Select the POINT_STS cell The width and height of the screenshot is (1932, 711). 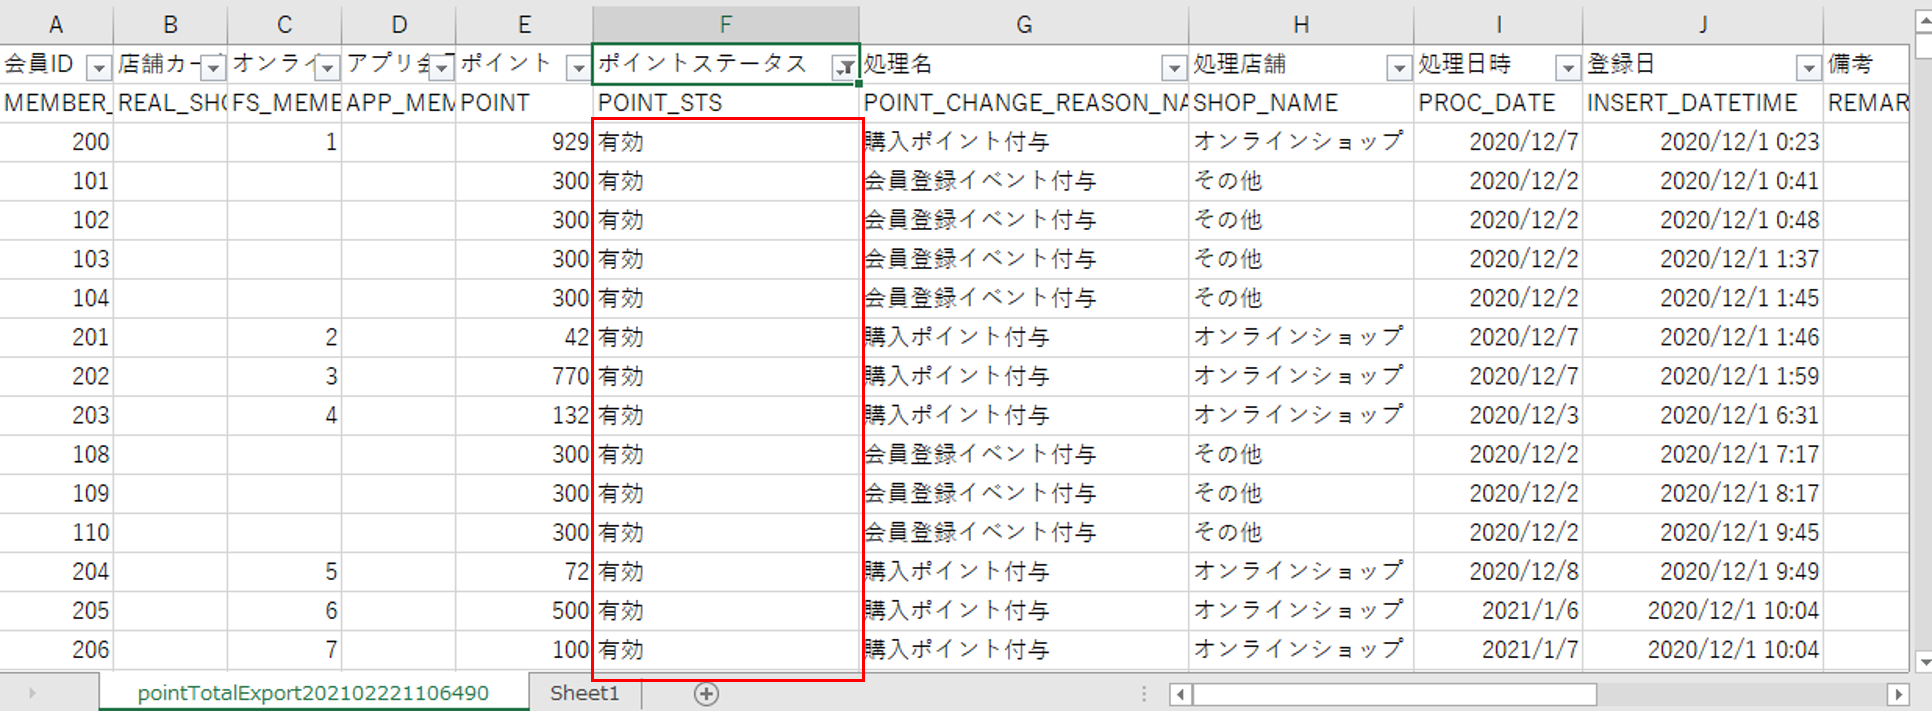(725, 103)
